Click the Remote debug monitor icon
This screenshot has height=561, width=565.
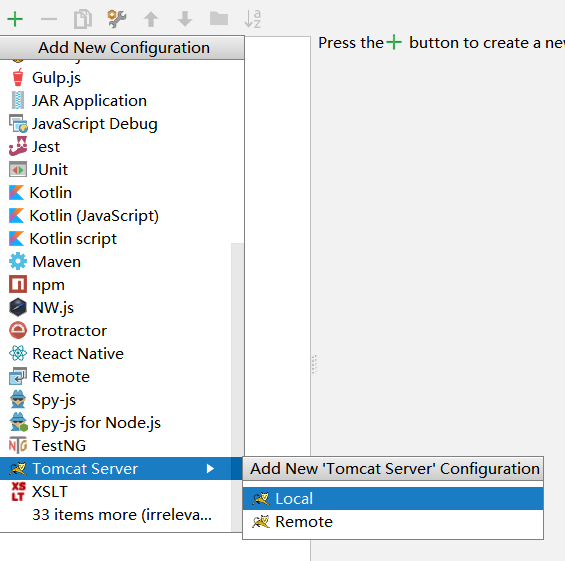[x=18, y=377]
